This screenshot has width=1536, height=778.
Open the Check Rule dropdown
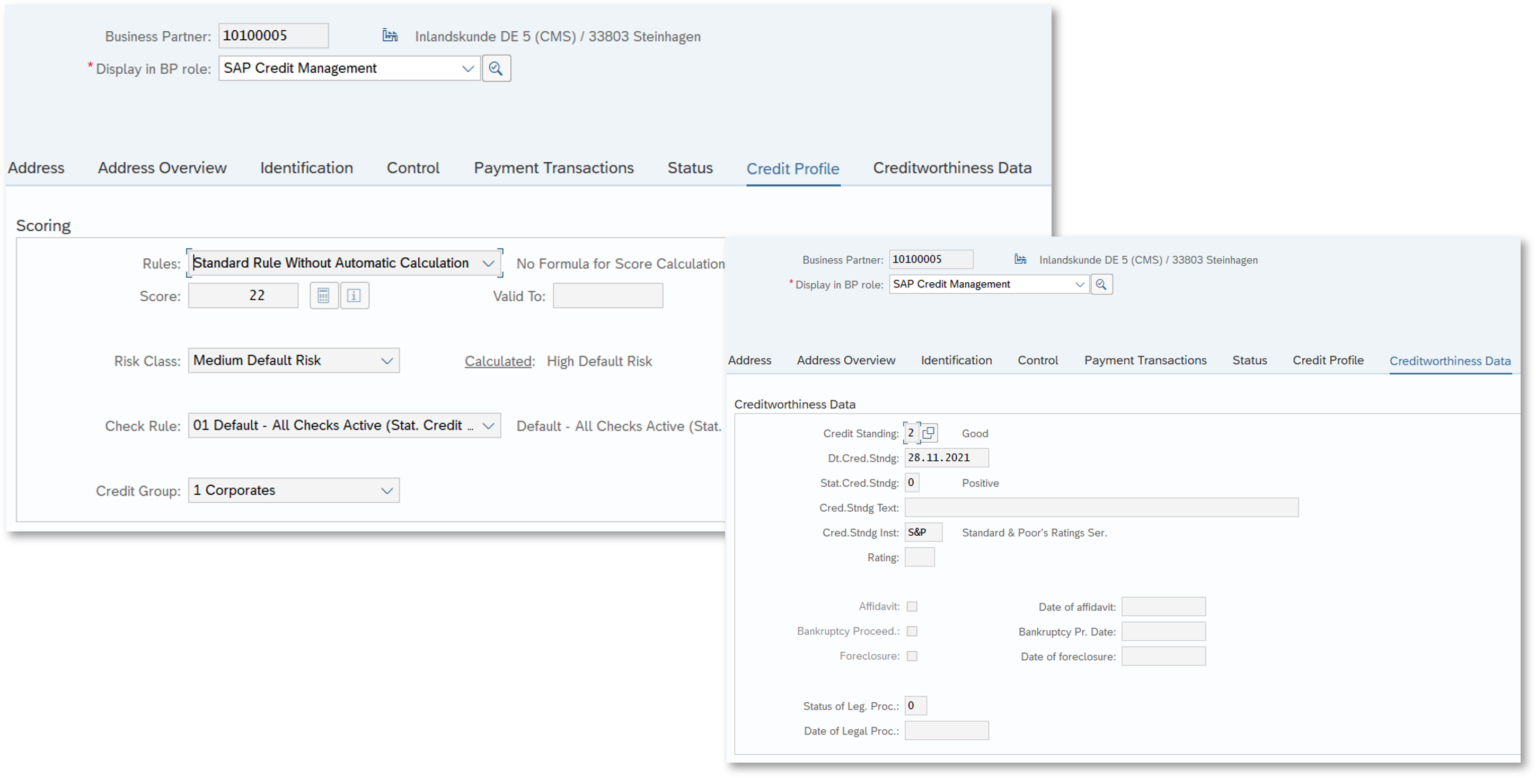489,425
